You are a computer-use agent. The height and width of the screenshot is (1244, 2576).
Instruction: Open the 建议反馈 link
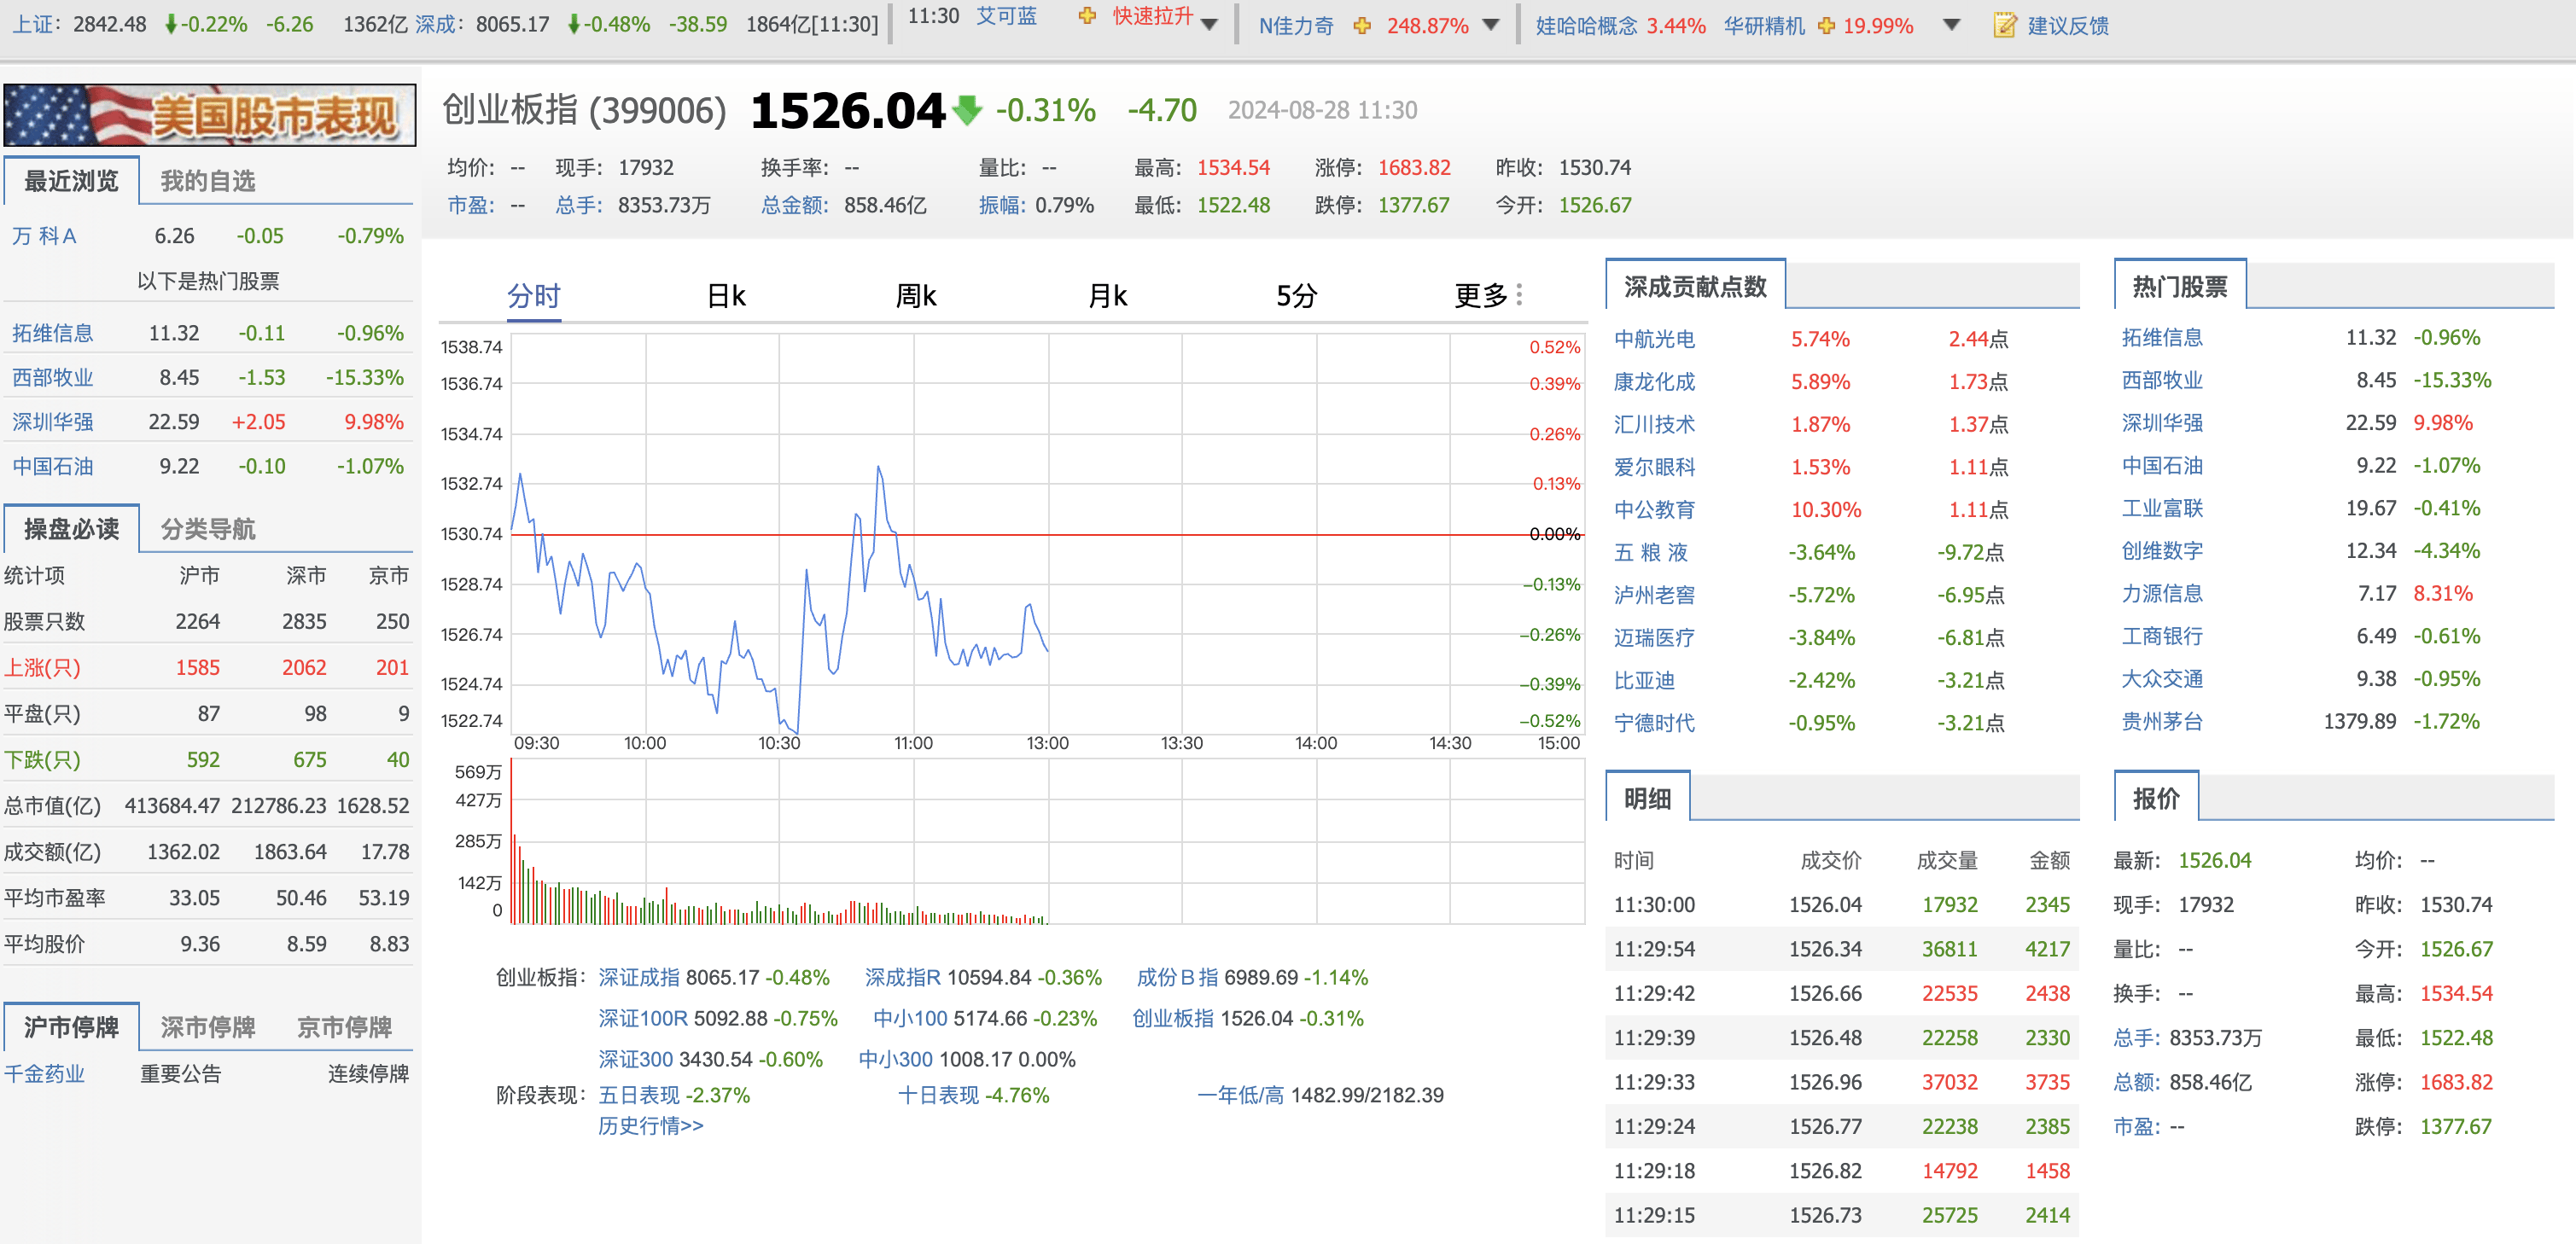(2068, 26)
